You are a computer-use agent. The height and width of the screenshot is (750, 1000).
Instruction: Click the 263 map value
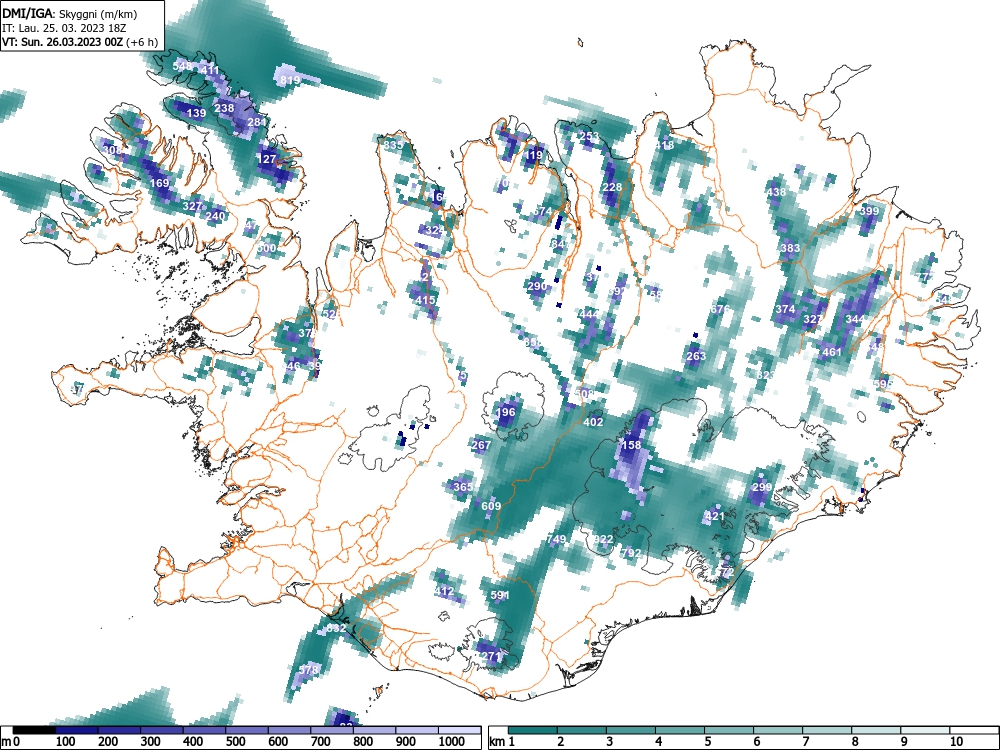click(696, 356)
